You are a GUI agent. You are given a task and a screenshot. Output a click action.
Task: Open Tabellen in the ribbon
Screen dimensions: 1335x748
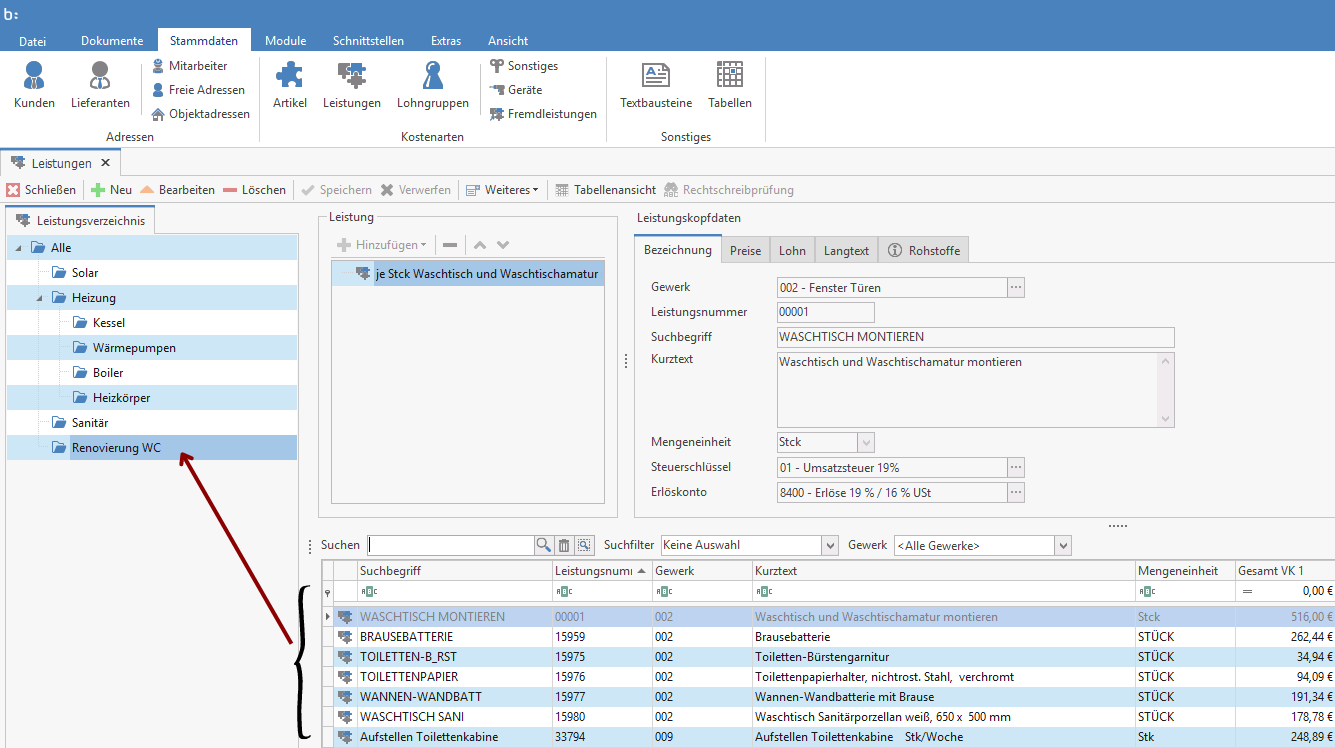[x=729, y=85]
